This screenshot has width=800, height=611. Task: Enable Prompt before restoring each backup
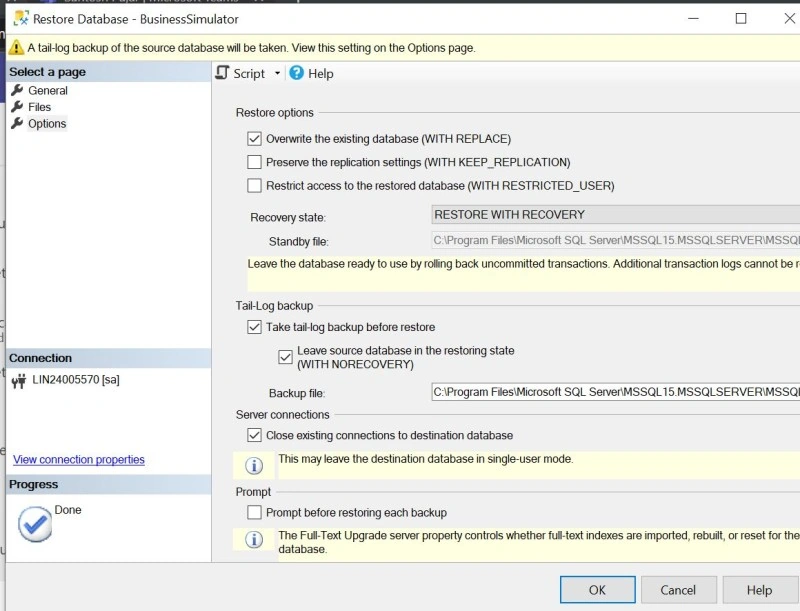pos(254,512)
